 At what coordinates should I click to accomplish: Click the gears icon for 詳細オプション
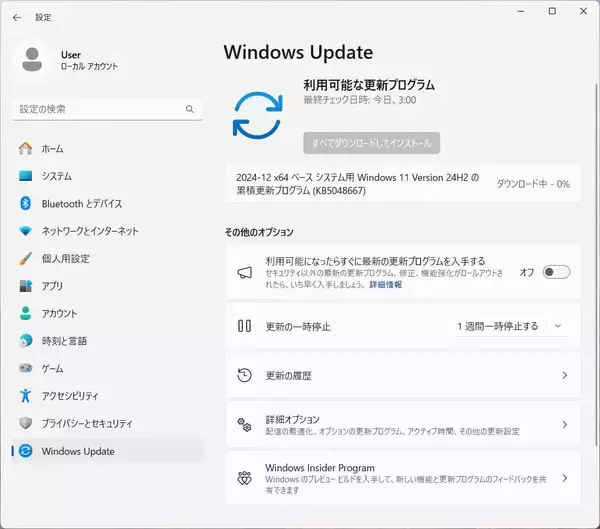[x=245, y=425]
